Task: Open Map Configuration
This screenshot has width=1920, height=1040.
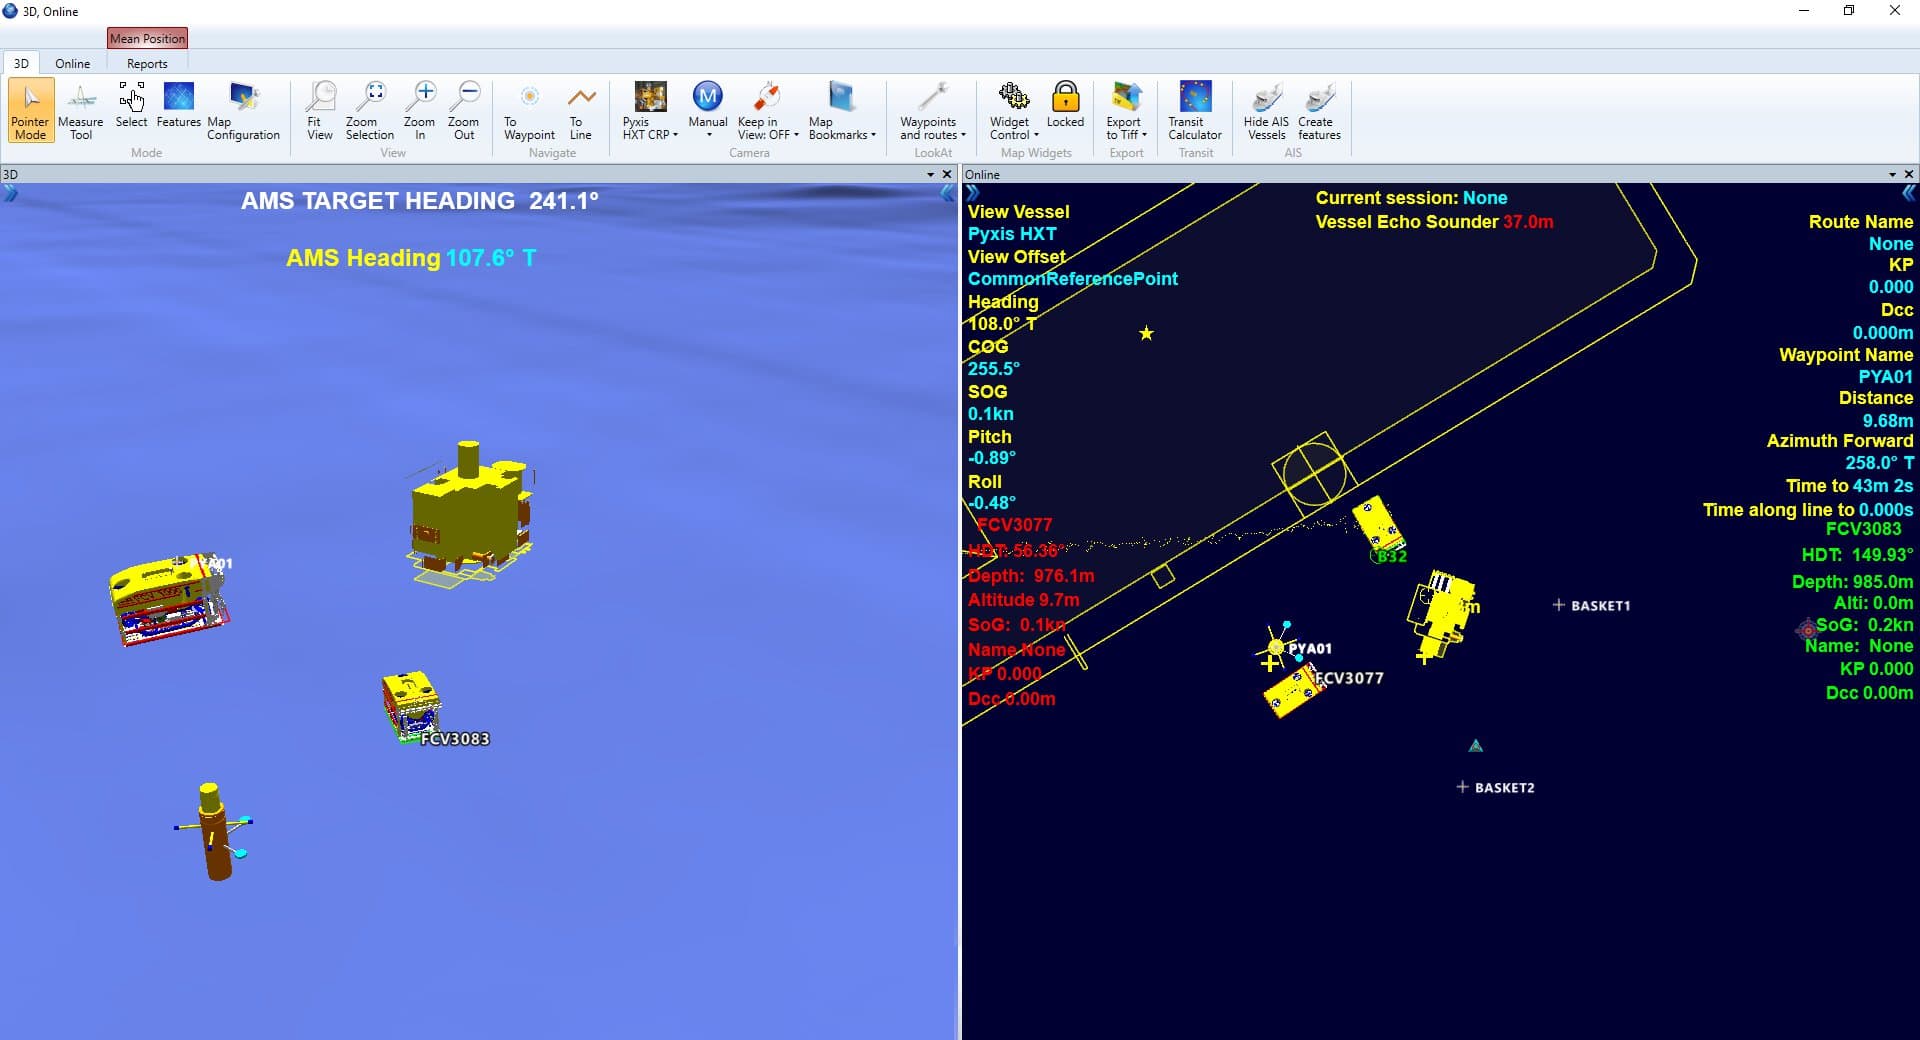Action: (x=243, y=110)
